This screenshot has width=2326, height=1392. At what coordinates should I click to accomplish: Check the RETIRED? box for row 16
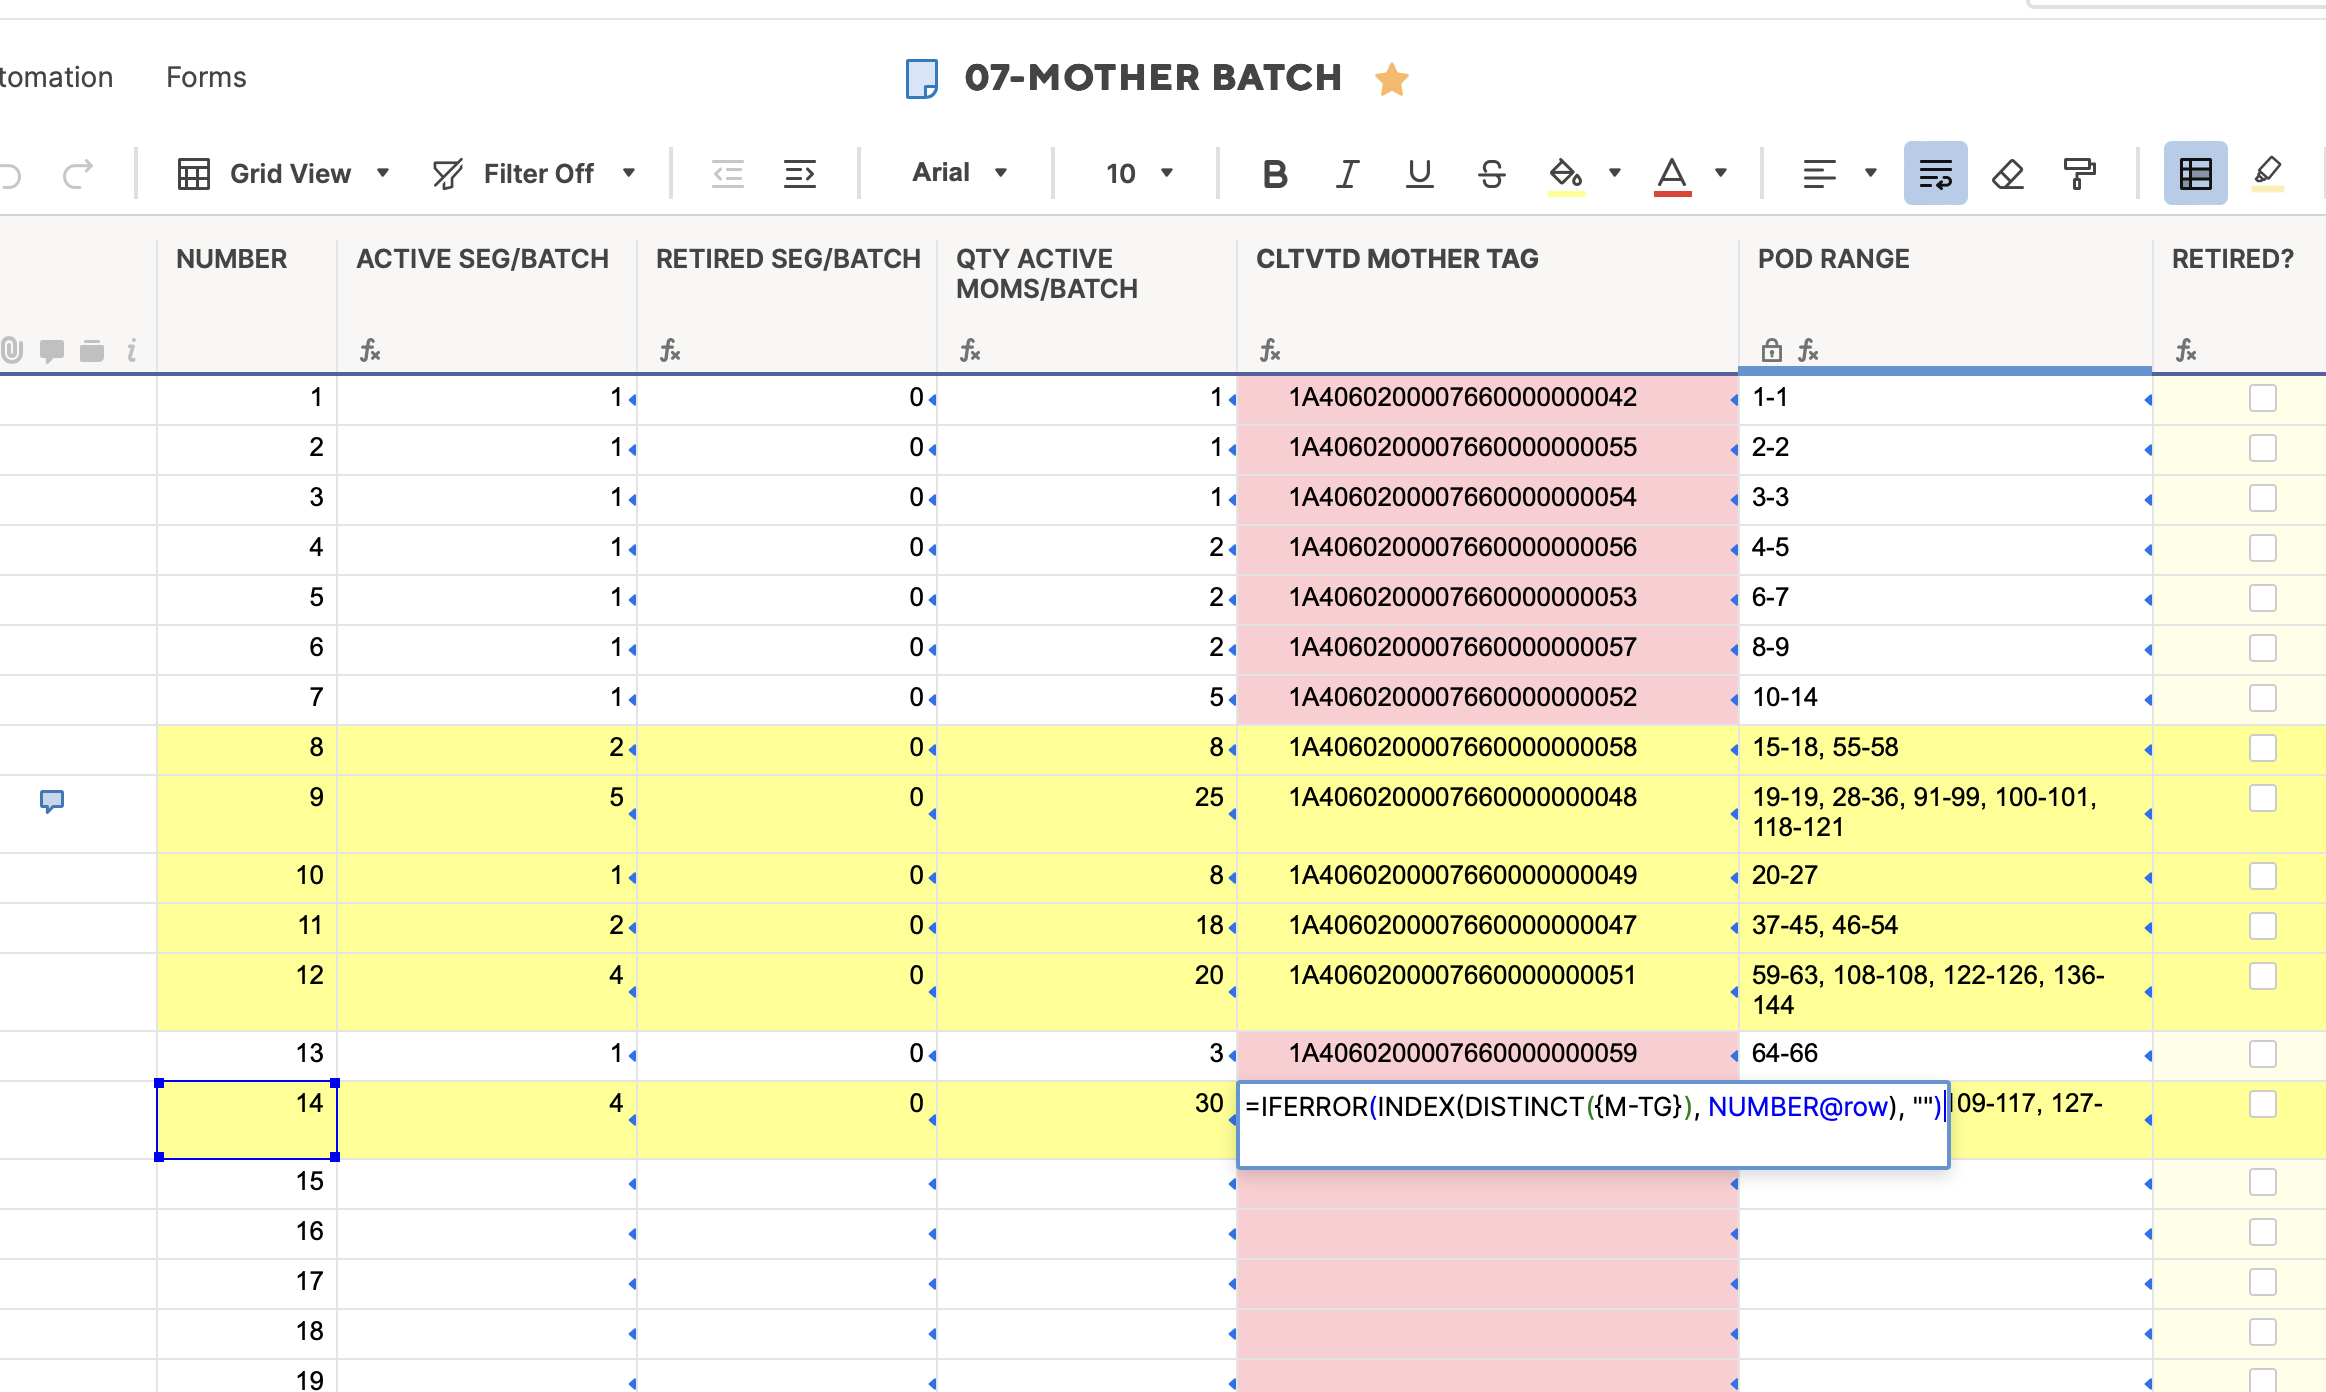click(2263, 1232)
